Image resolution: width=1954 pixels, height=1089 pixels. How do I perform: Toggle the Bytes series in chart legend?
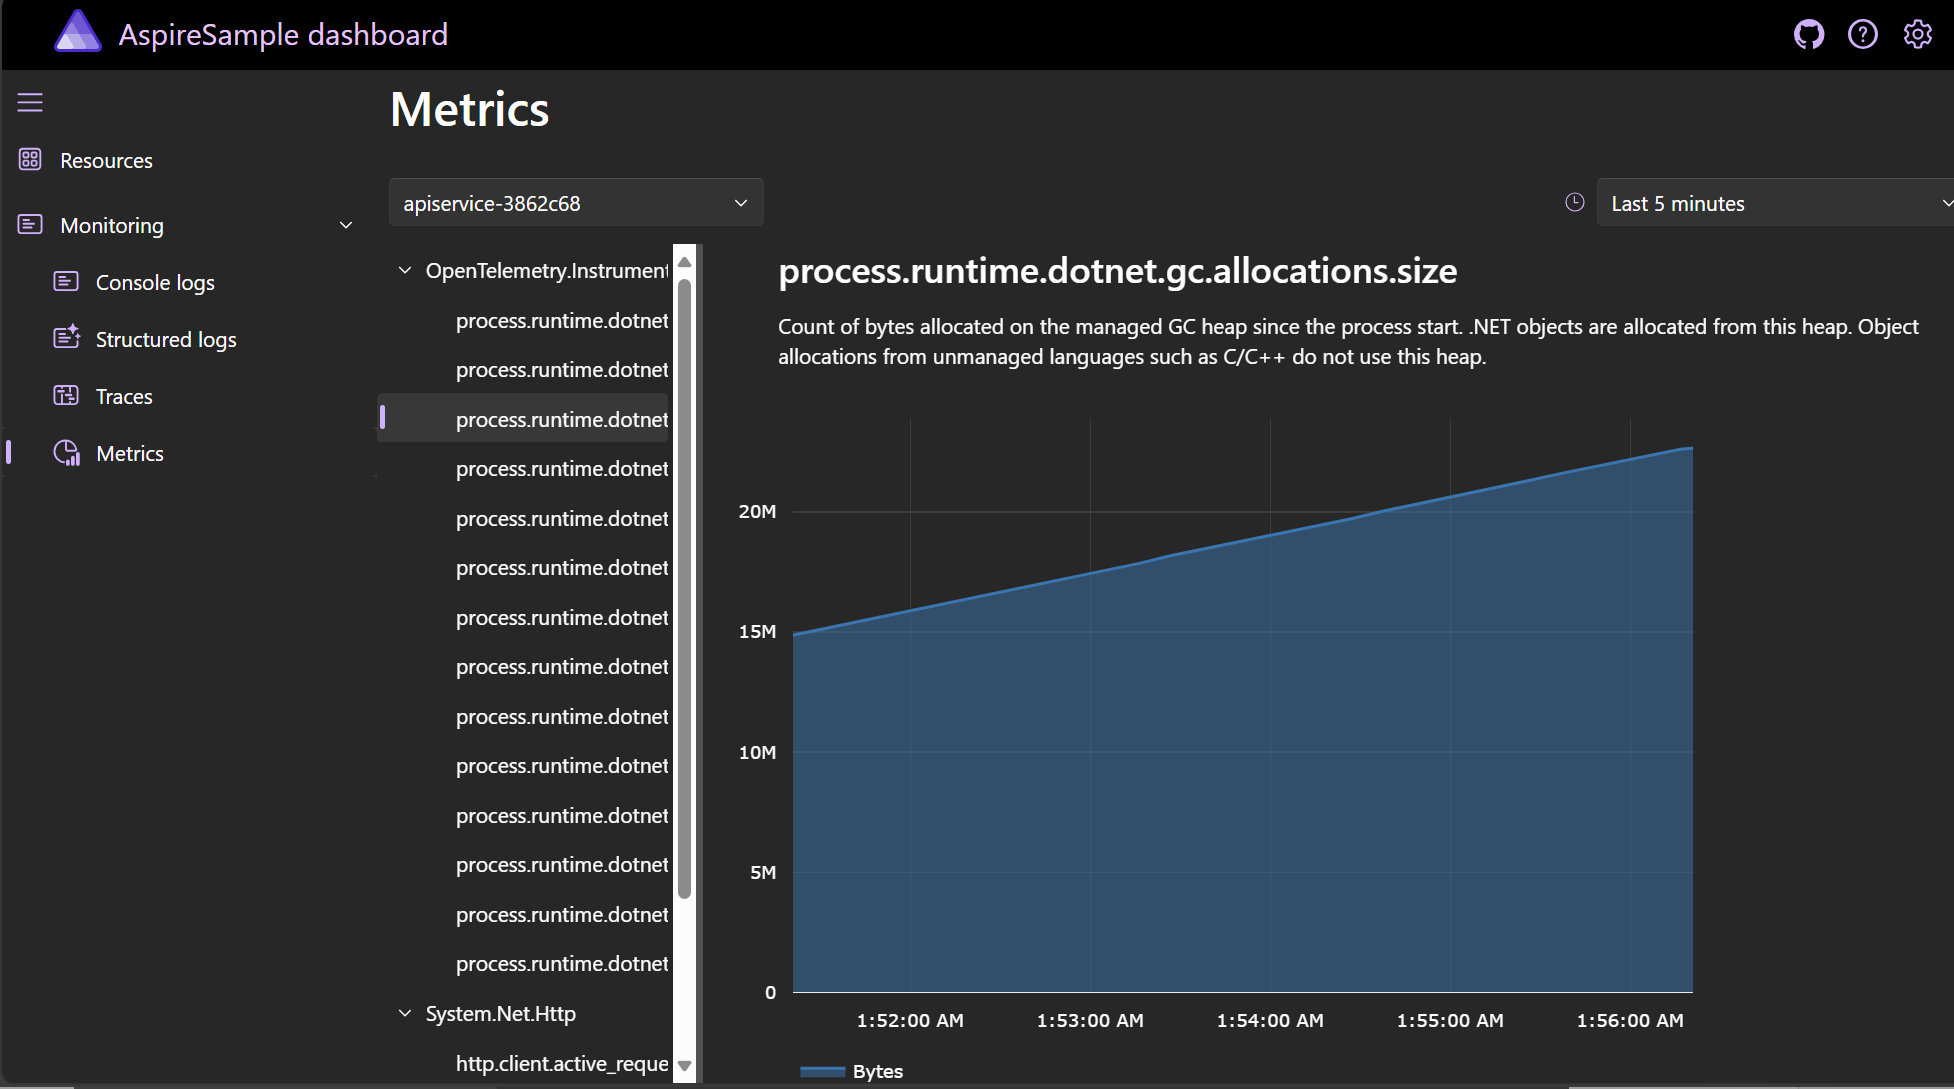click(x=852, y=1071)
